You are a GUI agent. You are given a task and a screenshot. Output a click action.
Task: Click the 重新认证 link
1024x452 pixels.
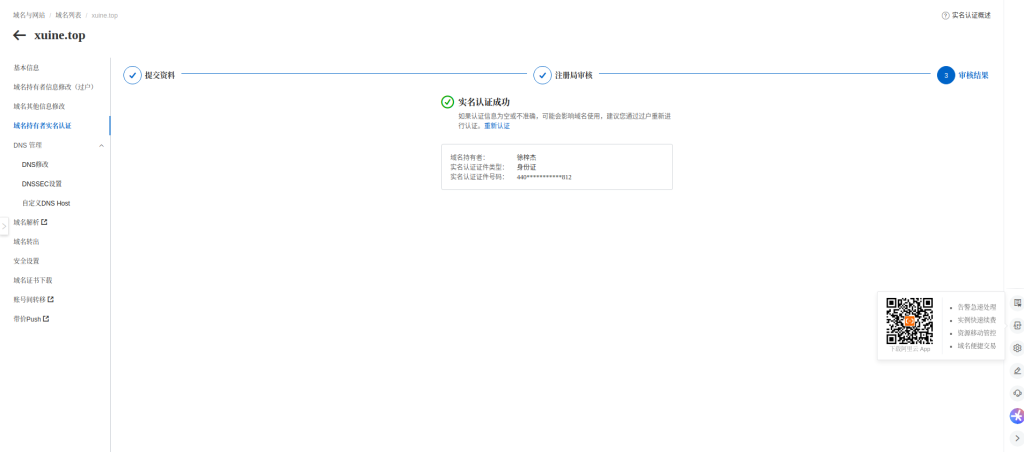pos(497,126)
